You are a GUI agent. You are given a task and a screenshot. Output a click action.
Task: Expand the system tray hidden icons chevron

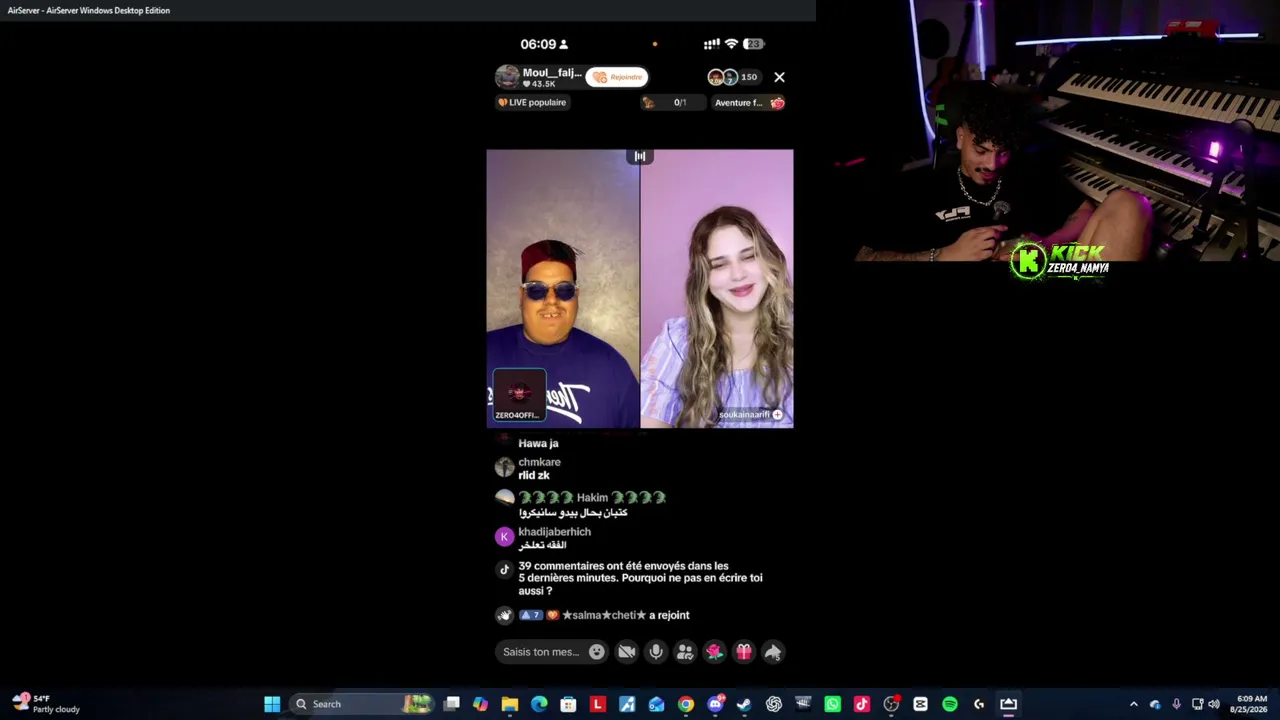1133,704
